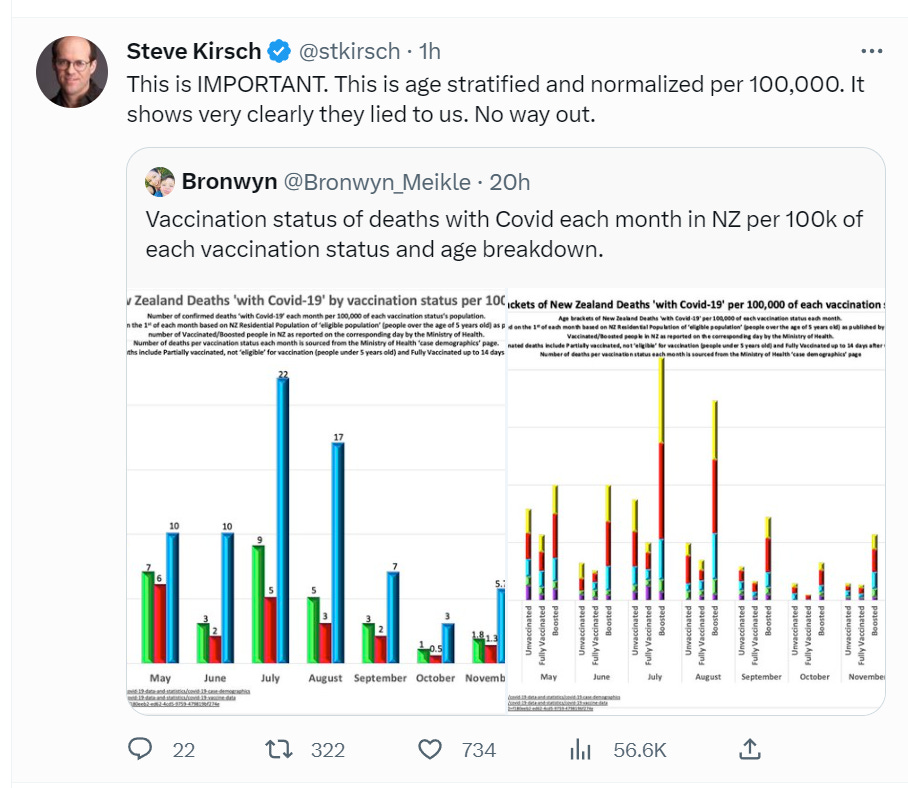Image resolution: width=908 pixels, height=788 pixels.
Task: Click the 1h tweet timestamp
Action: point(426,50)
